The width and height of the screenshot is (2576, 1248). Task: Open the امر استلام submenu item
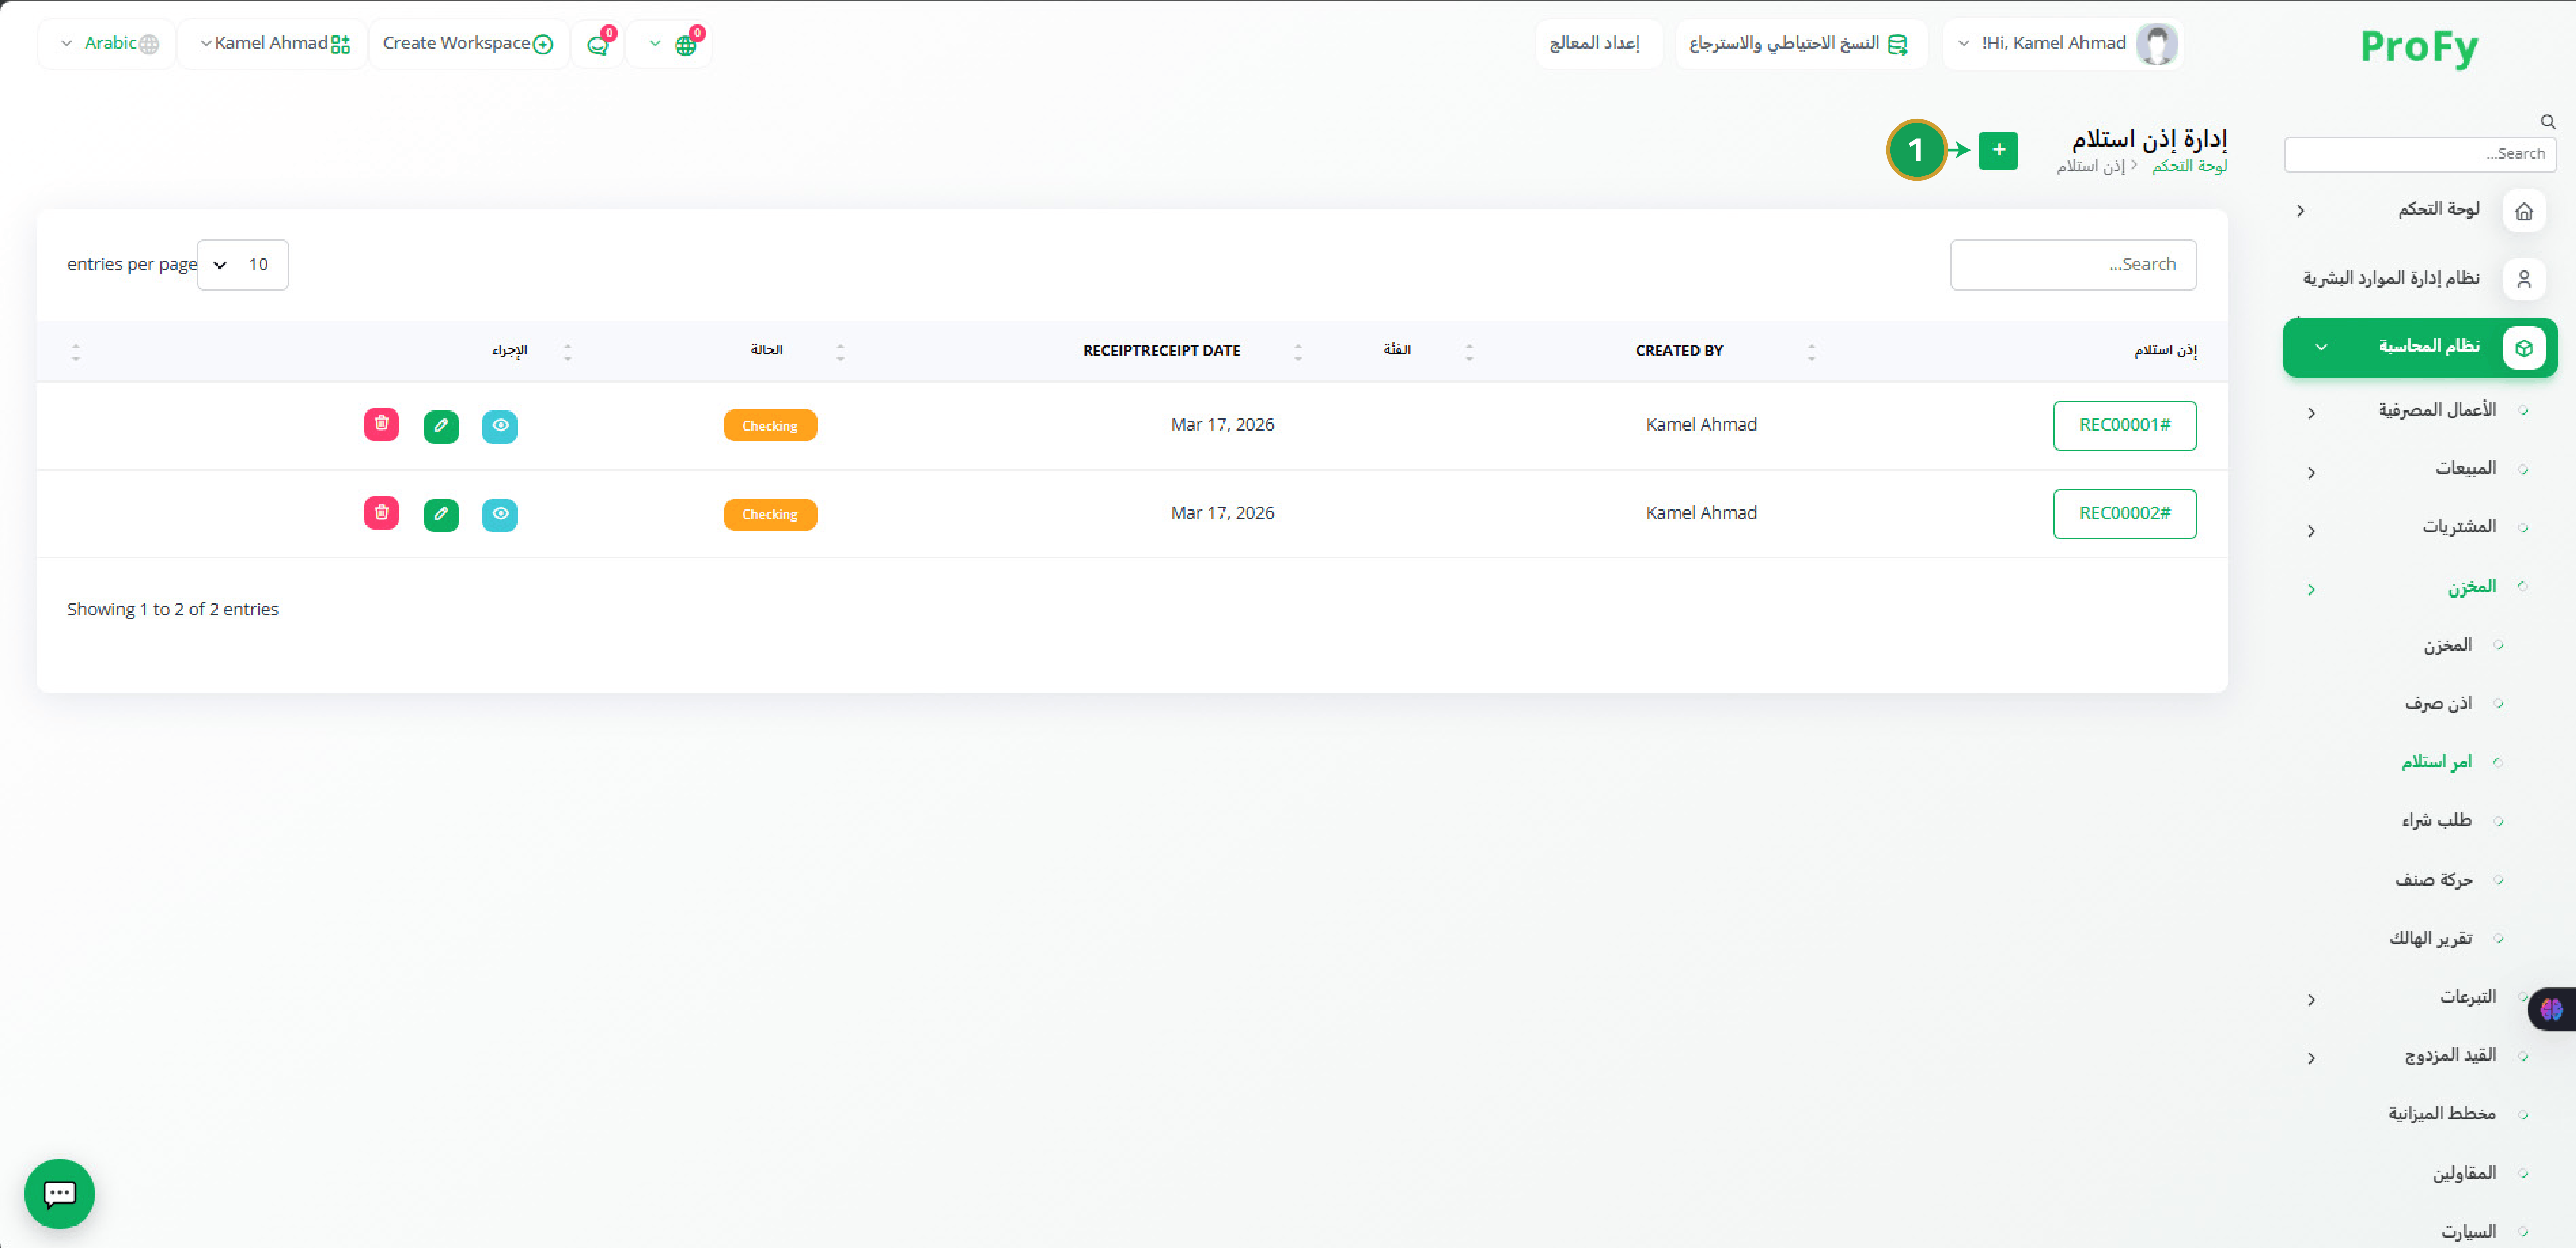click(2436, 762)
